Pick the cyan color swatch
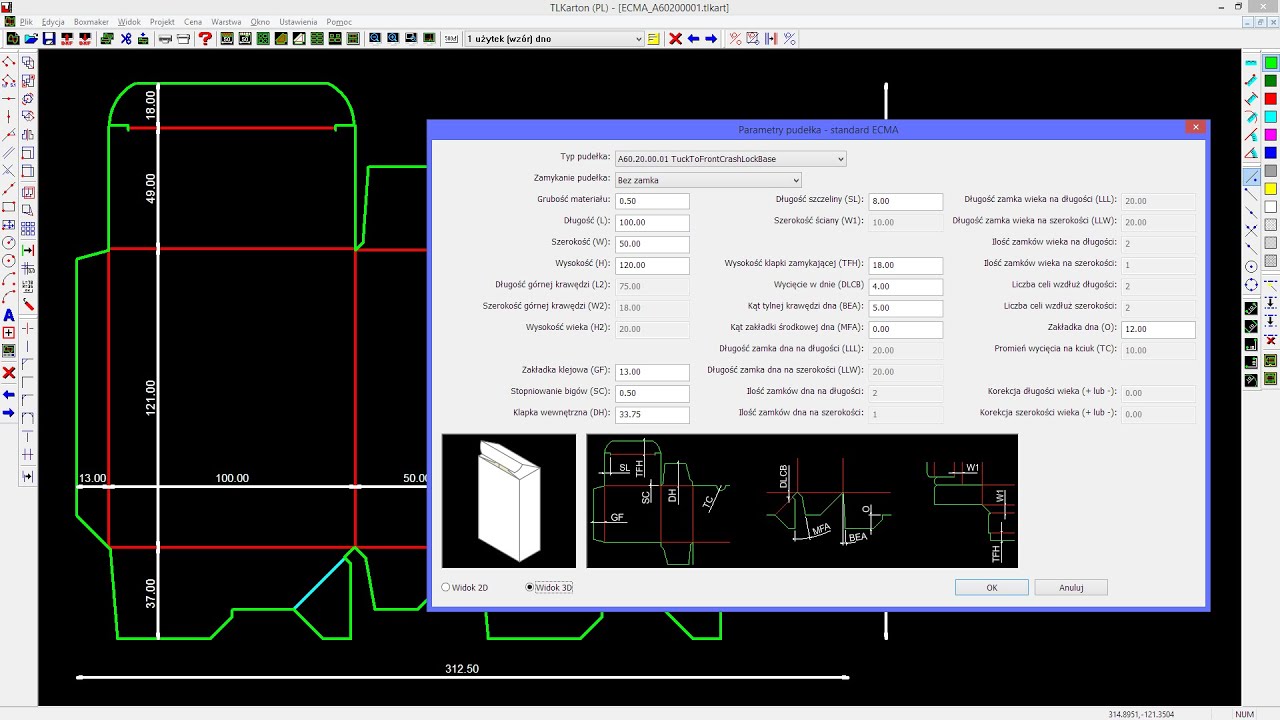The height and width of the screenshot is (720, 1280). click(x=1271, y=117)
